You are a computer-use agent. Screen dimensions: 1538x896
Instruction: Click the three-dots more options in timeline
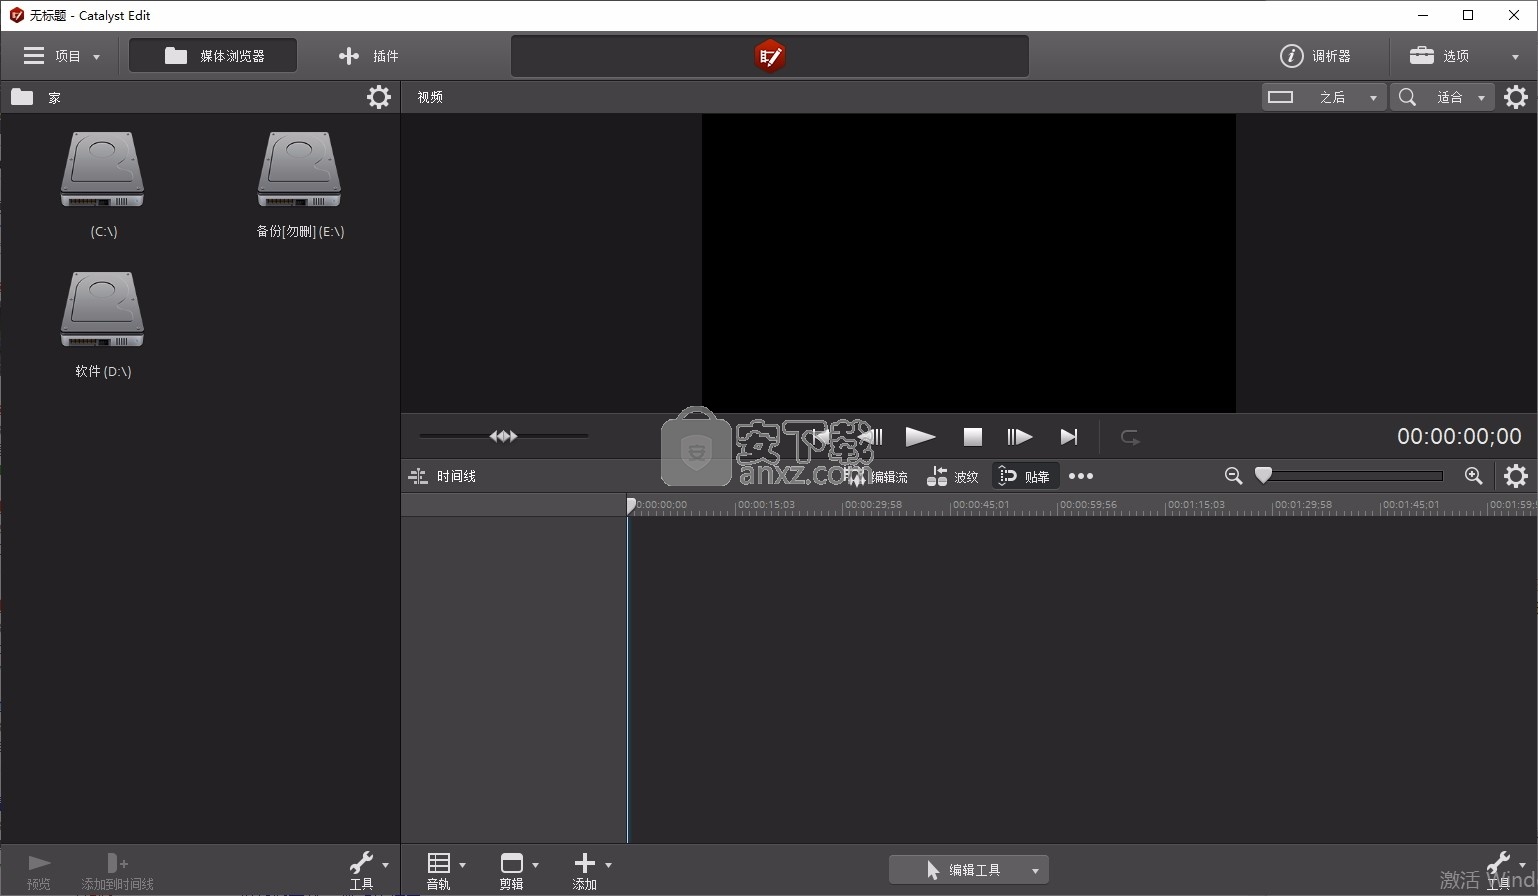click(1081, 476)
